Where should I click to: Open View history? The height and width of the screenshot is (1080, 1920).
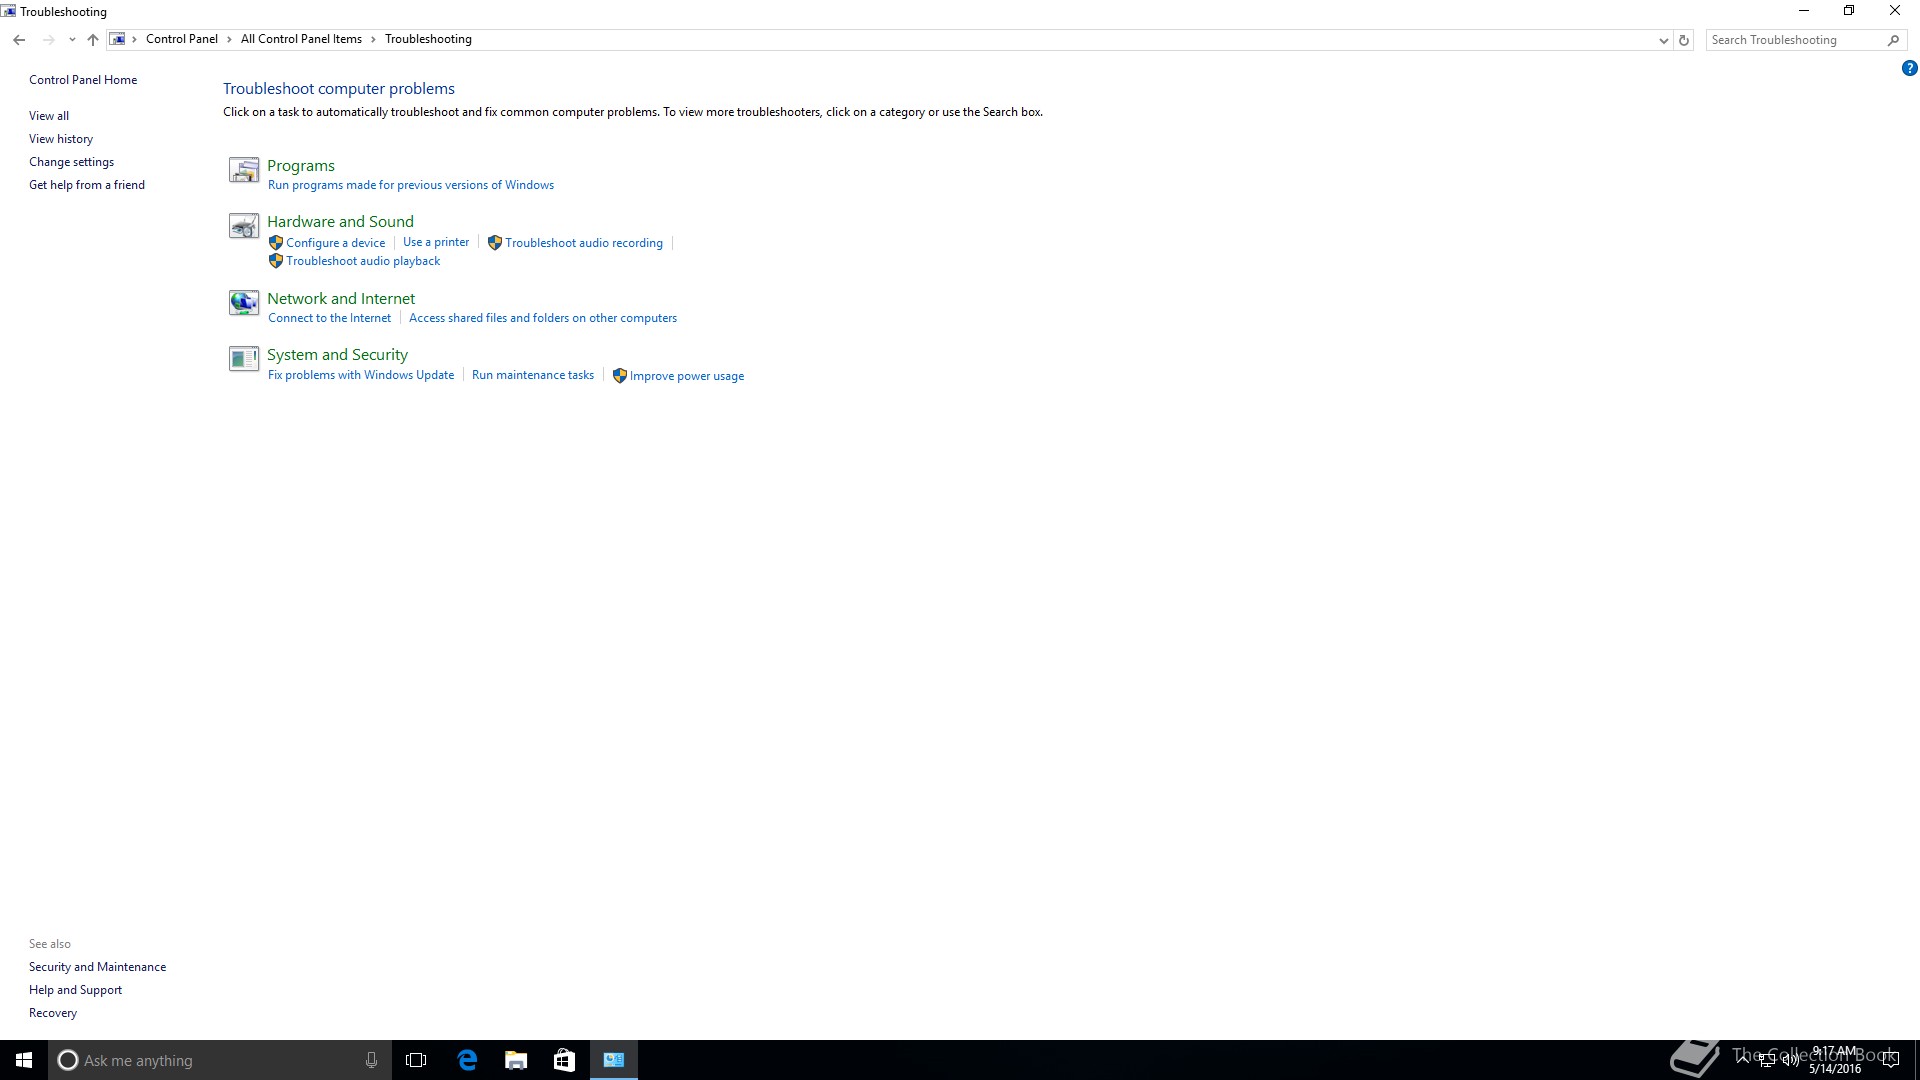pyautogui.click(x=61, y=139)
